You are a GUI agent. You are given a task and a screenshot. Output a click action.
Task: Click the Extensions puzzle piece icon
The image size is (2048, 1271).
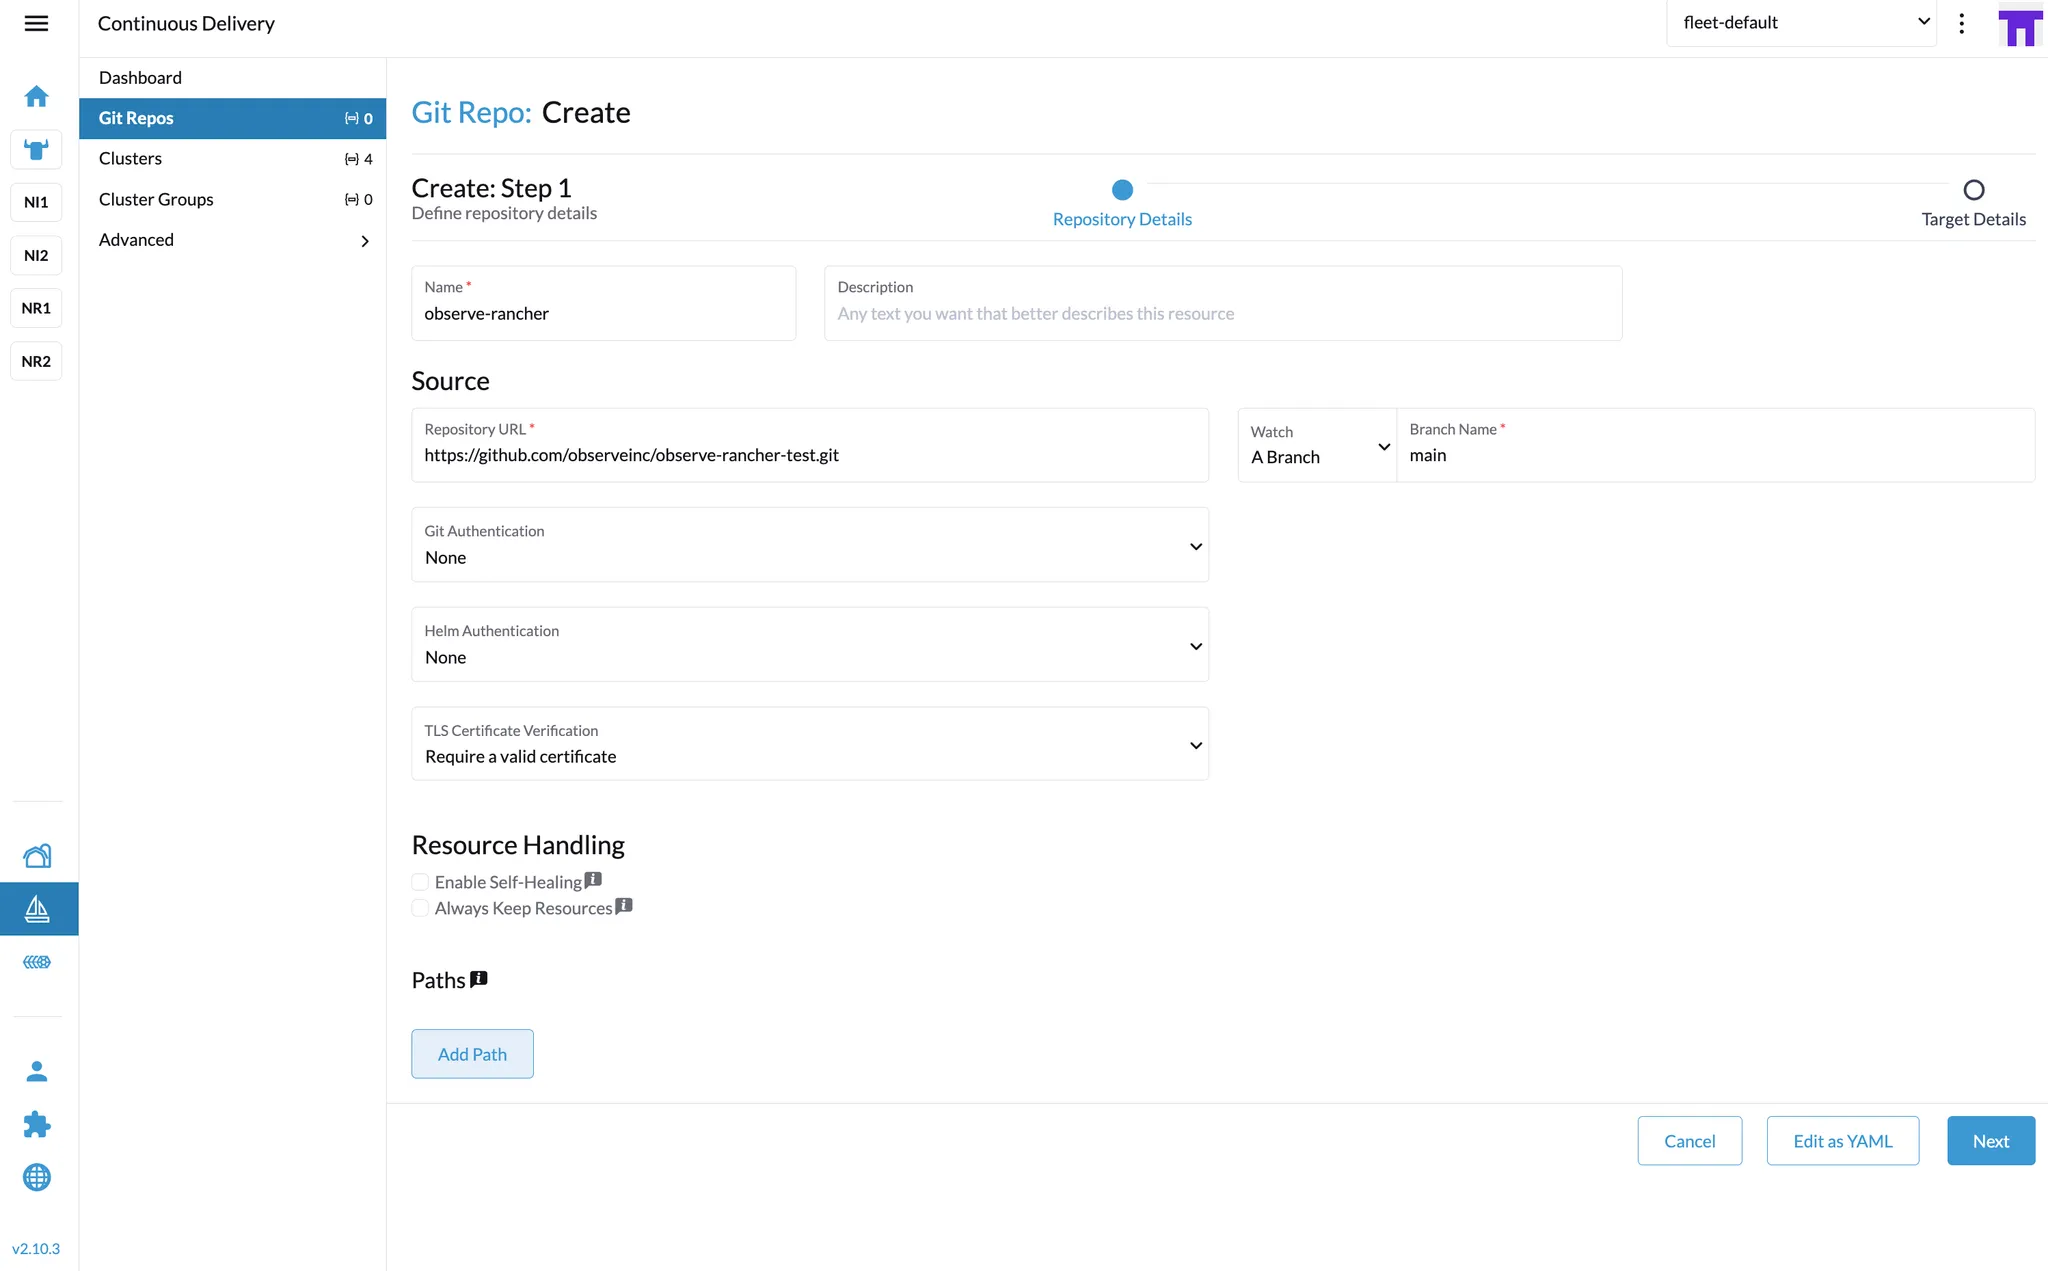tap(37, 1124)
